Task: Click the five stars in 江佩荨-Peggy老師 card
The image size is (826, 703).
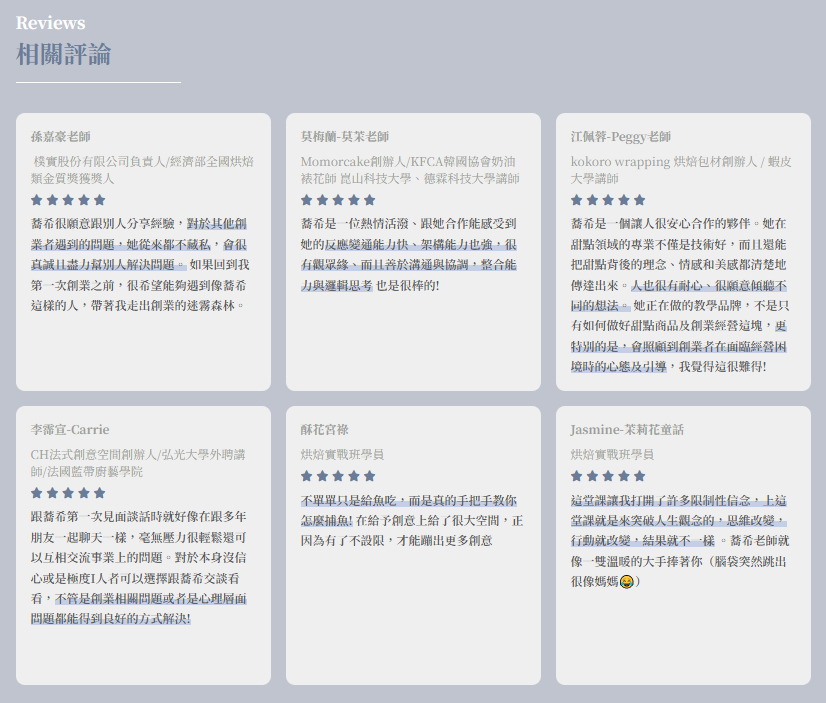Action: [x=608, y=200]
